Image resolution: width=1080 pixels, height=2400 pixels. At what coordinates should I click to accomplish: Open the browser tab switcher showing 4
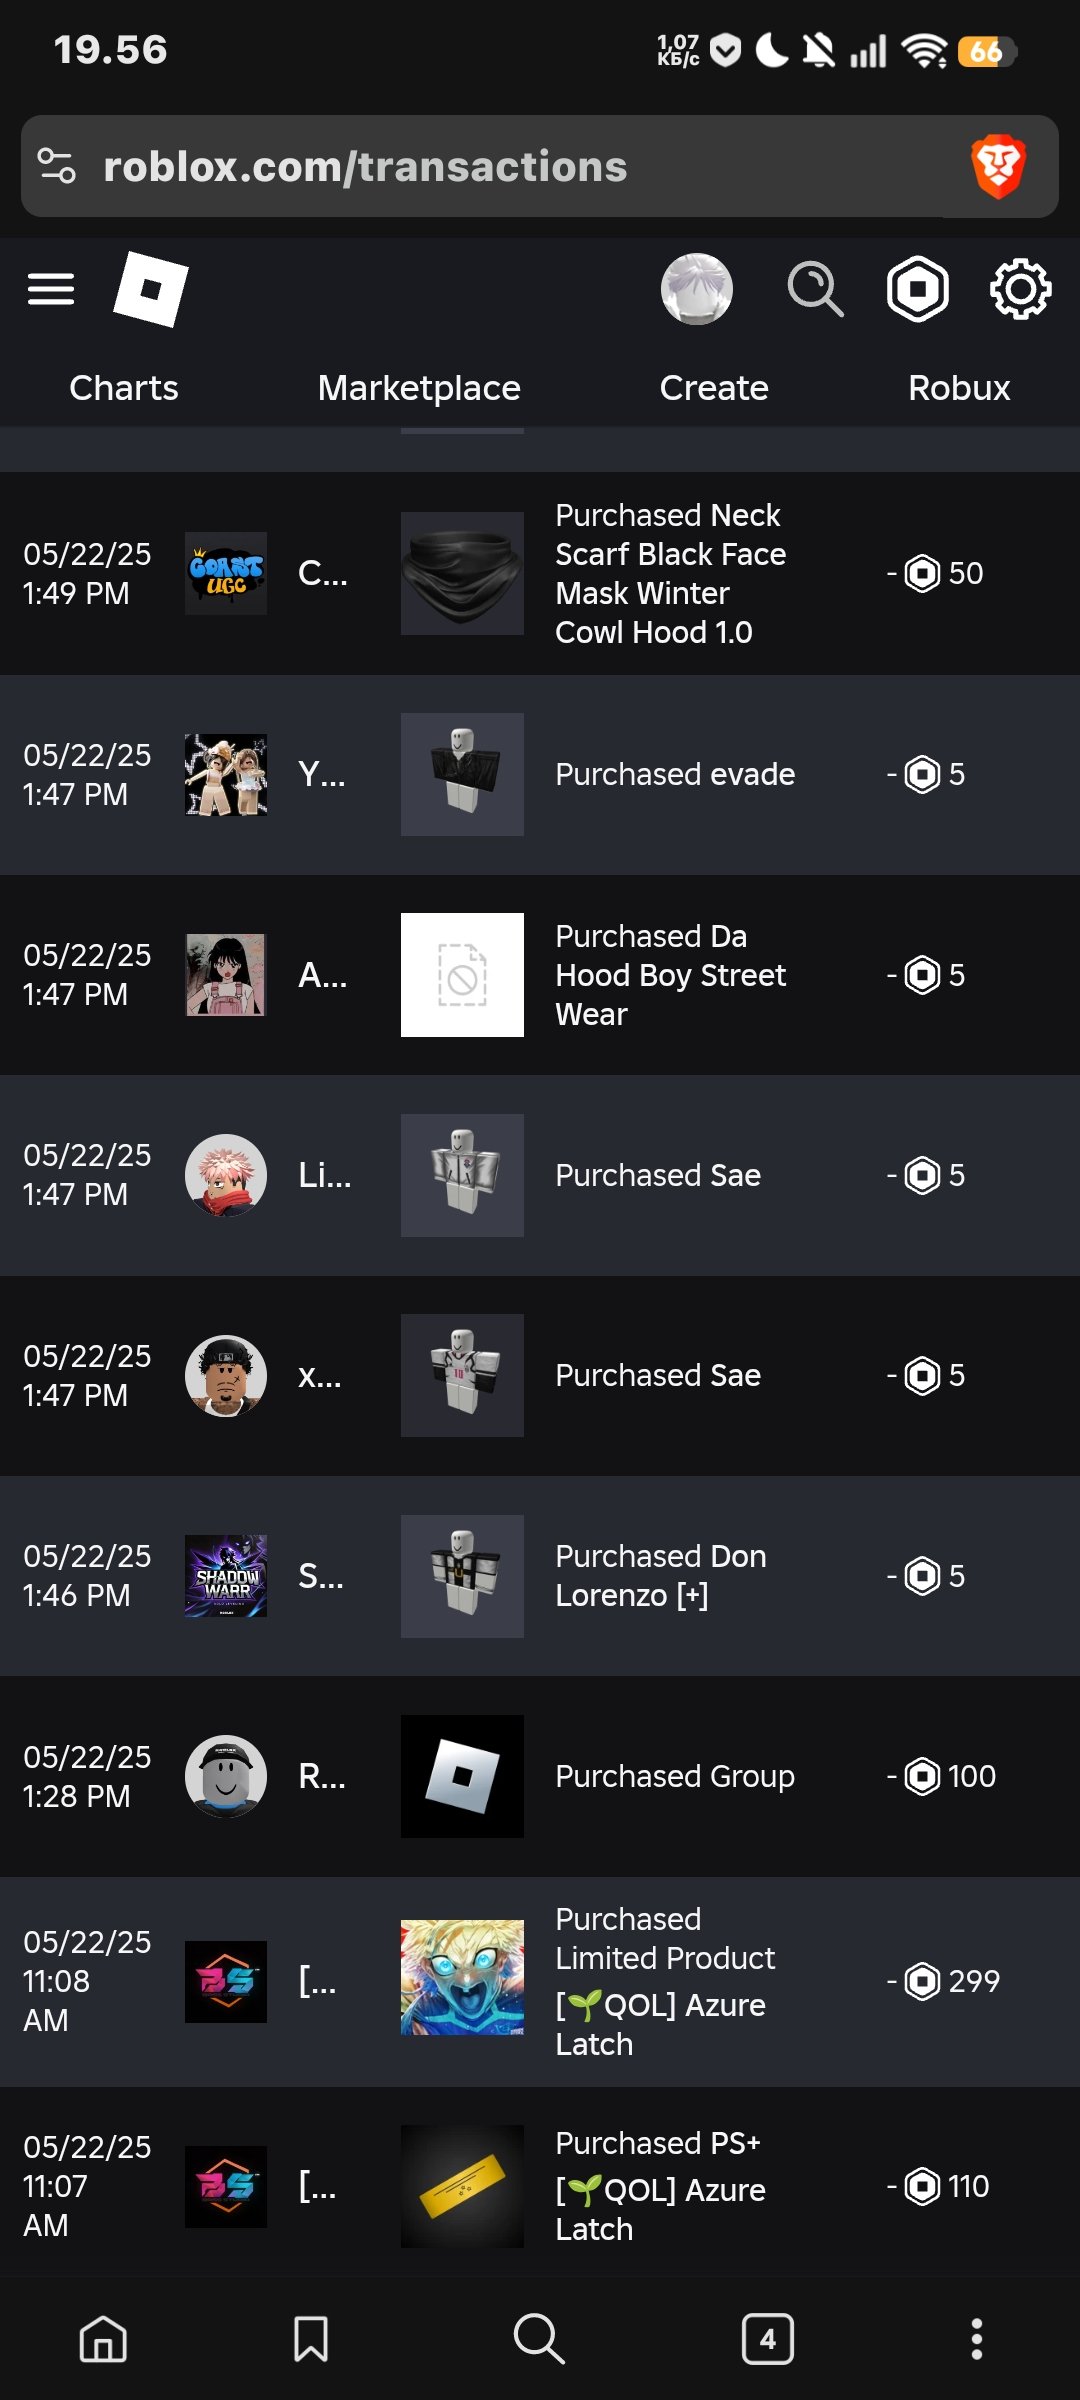pyautogui.click(x=768, y=2339)
